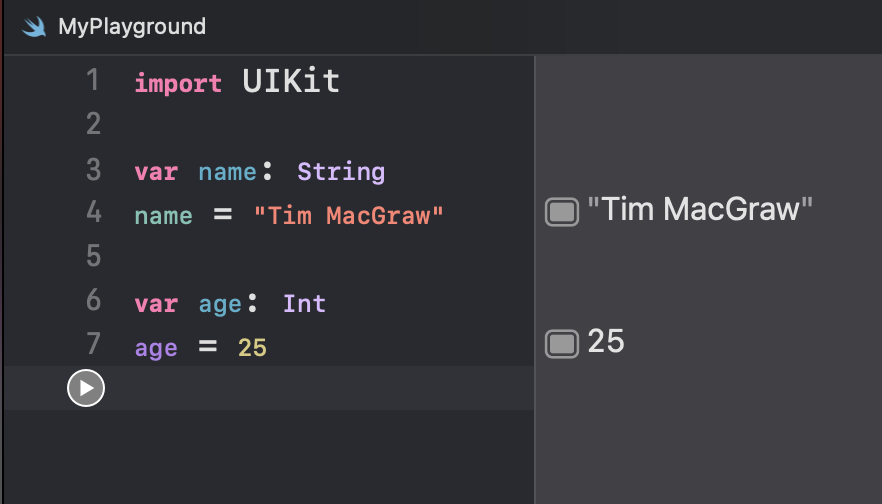Click the name variable declaration on line 3

[227, 172]
